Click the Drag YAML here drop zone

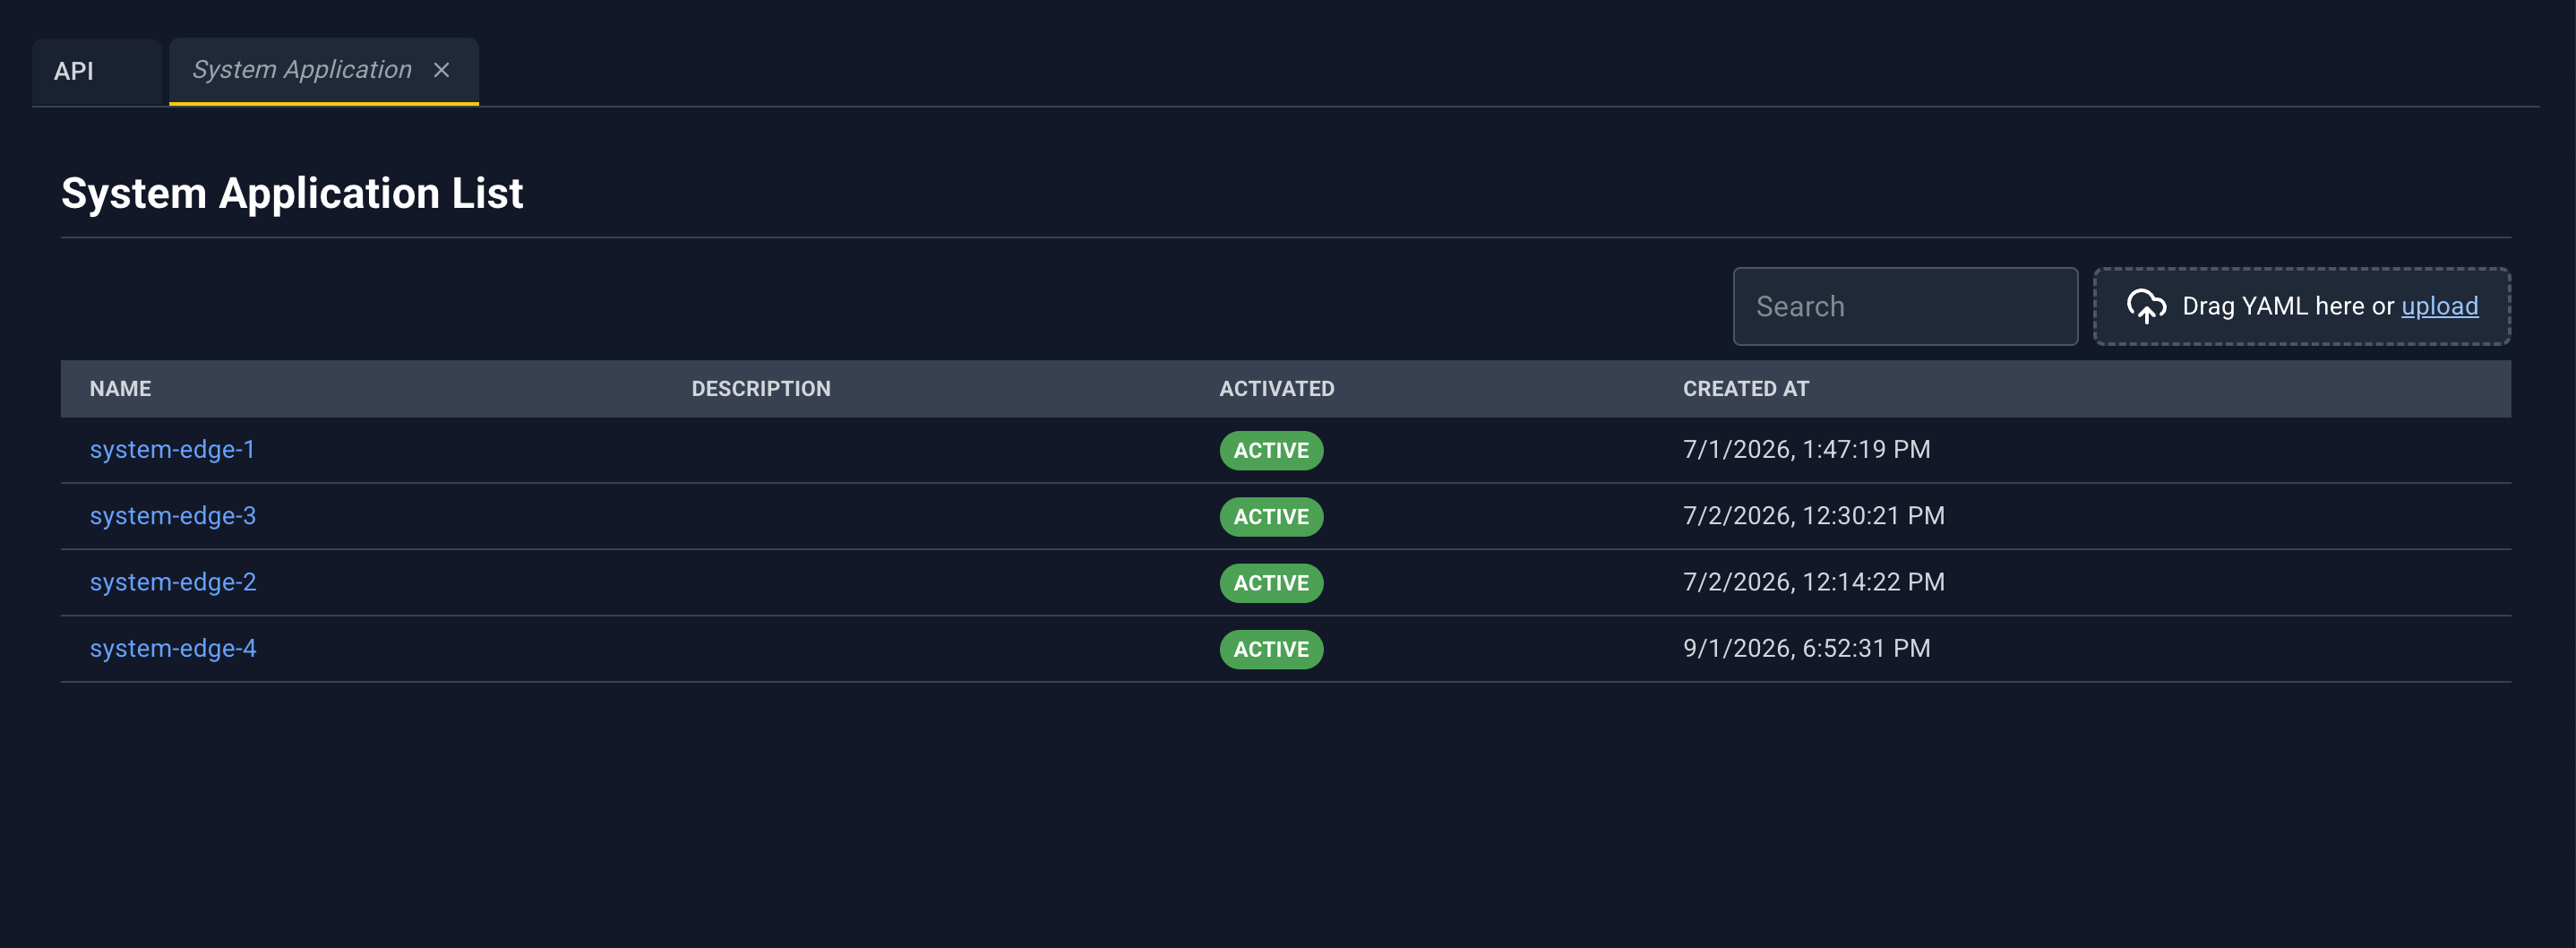click(x=2301, y=306)
